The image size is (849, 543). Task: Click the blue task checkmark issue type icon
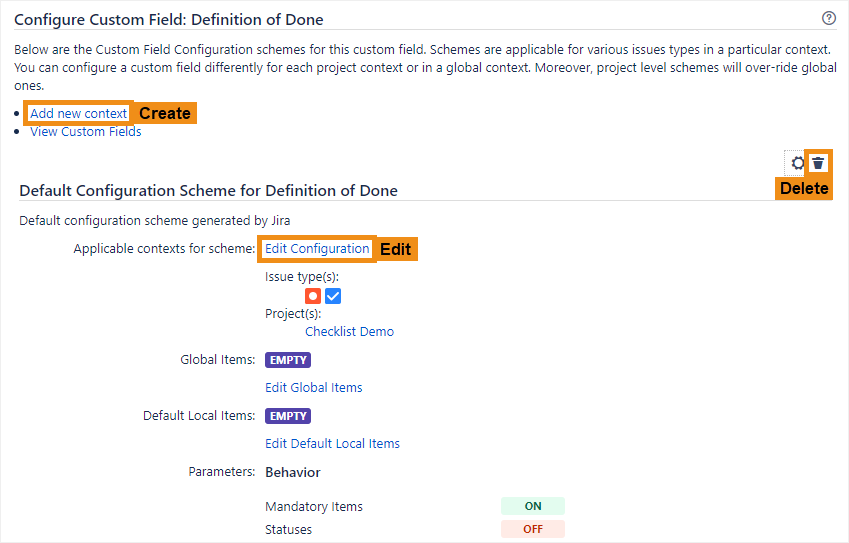click(333, 296)
